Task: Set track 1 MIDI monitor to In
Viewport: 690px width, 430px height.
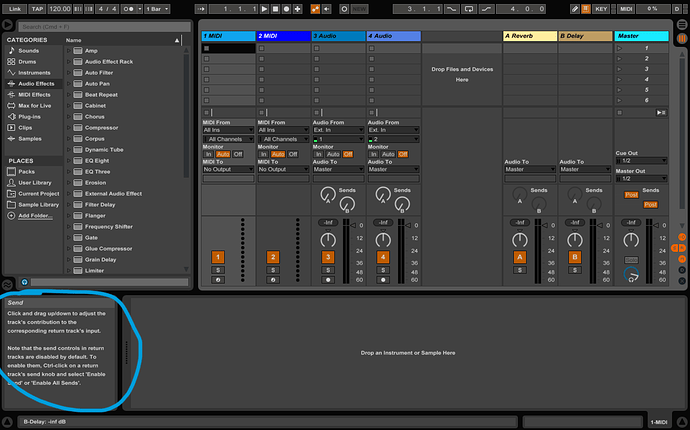Action: pyautogui.click(x=209, y=154)
